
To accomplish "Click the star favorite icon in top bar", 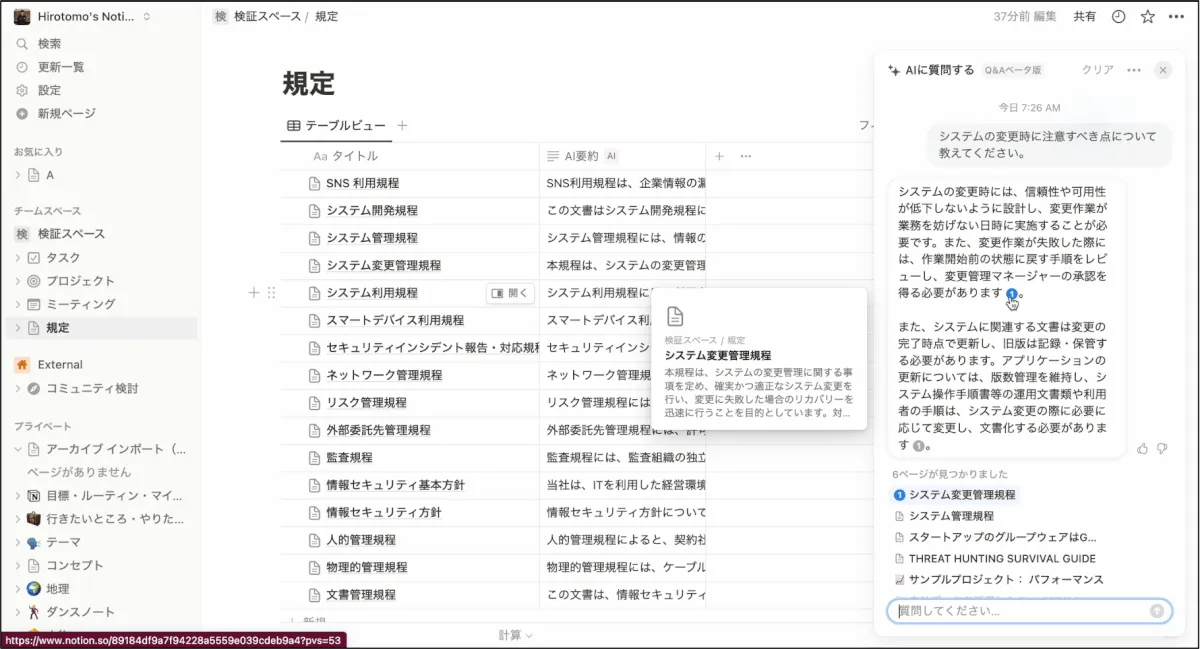I will pyautogui.click(x=1147, y=16).
